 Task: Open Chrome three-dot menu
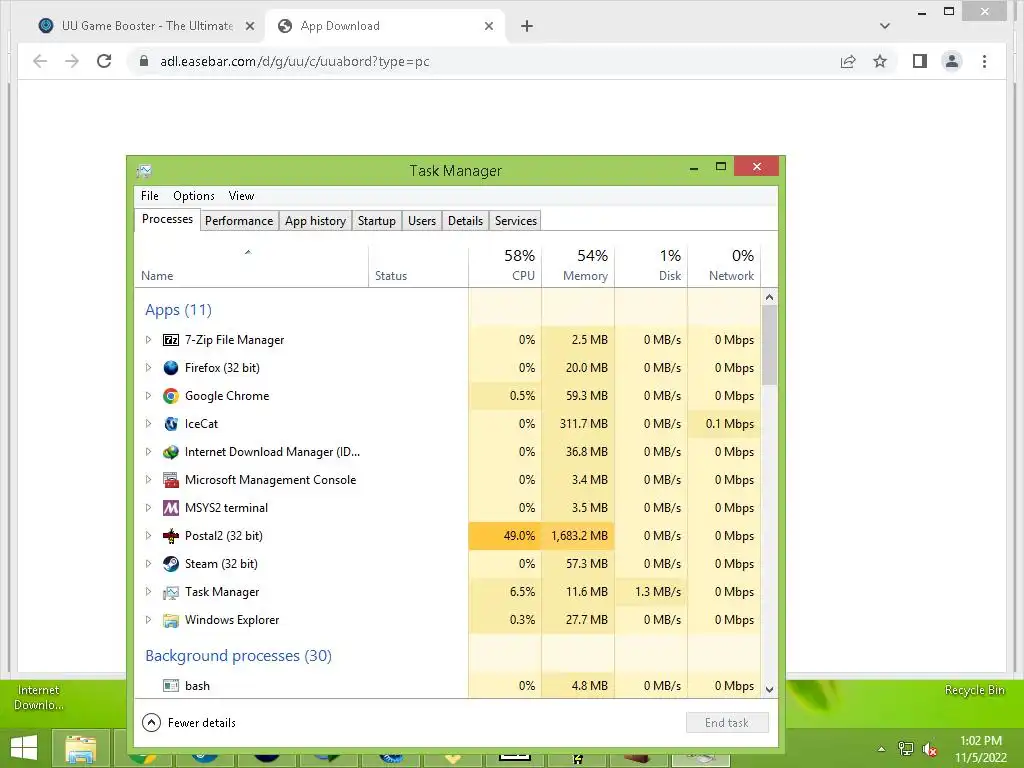[984, 61]
